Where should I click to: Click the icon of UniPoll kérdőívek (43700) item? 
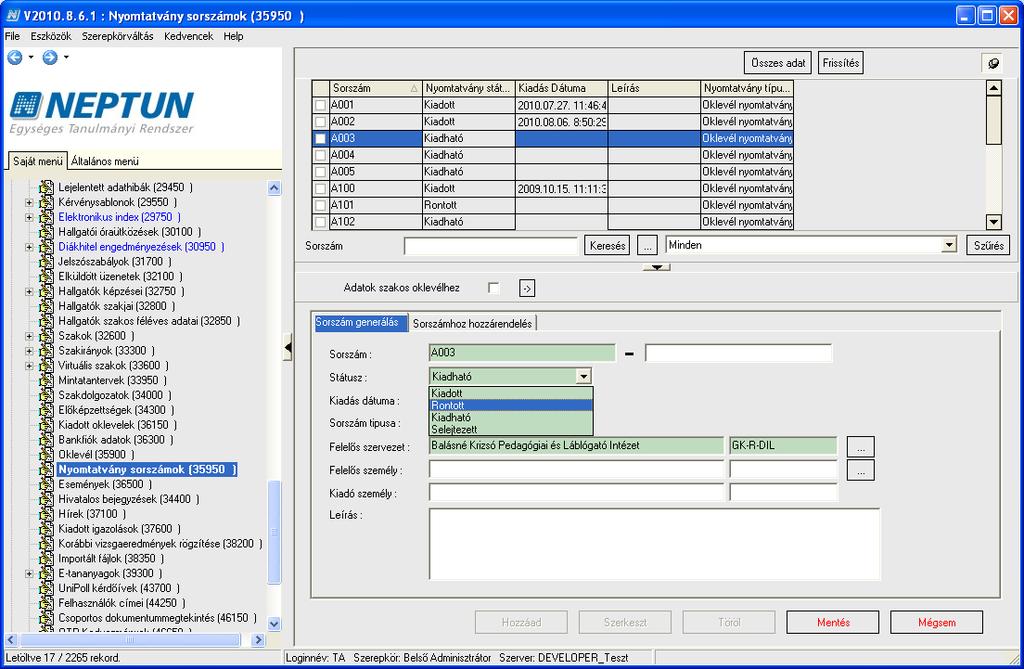tap(46, 588)
